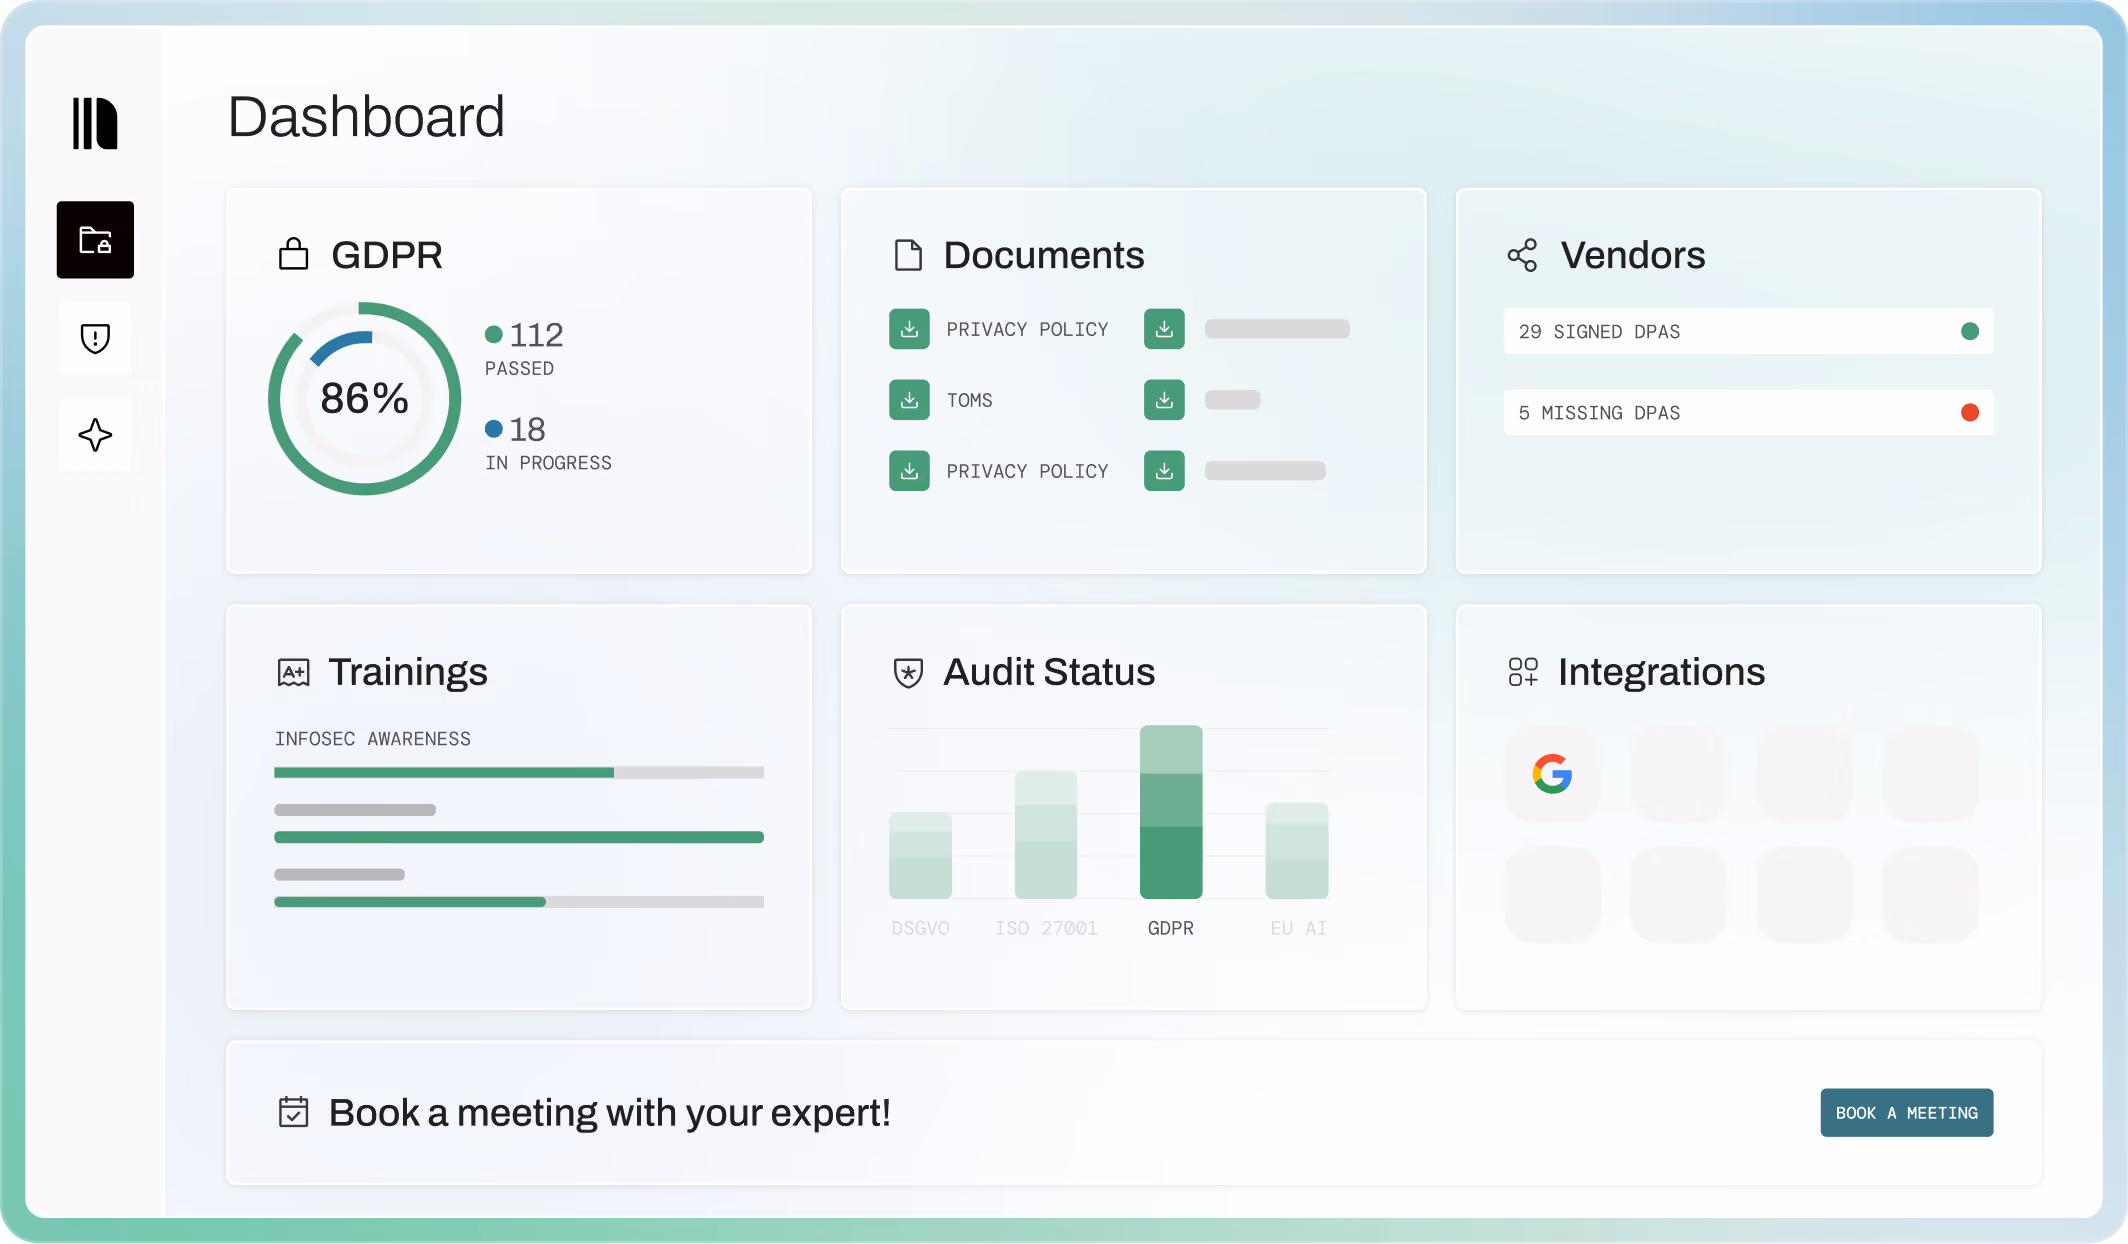Click the ISO 27001 axis label

[x=1046, y=928]
